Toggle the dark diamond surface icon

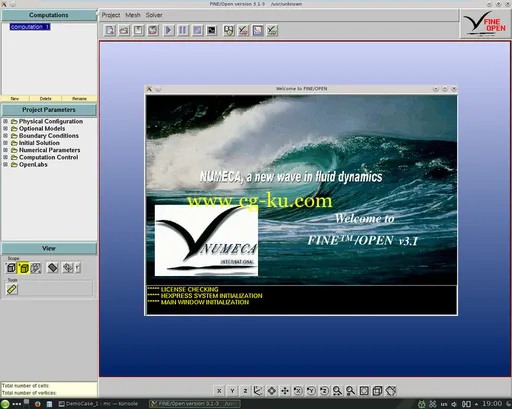point(53,268)
